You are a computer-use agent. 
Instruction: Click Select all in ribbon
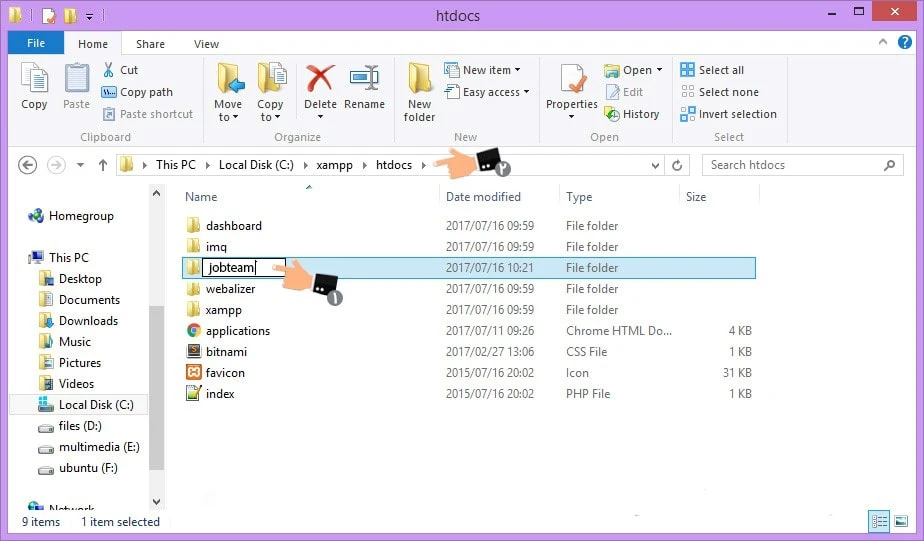click(712, 70)
